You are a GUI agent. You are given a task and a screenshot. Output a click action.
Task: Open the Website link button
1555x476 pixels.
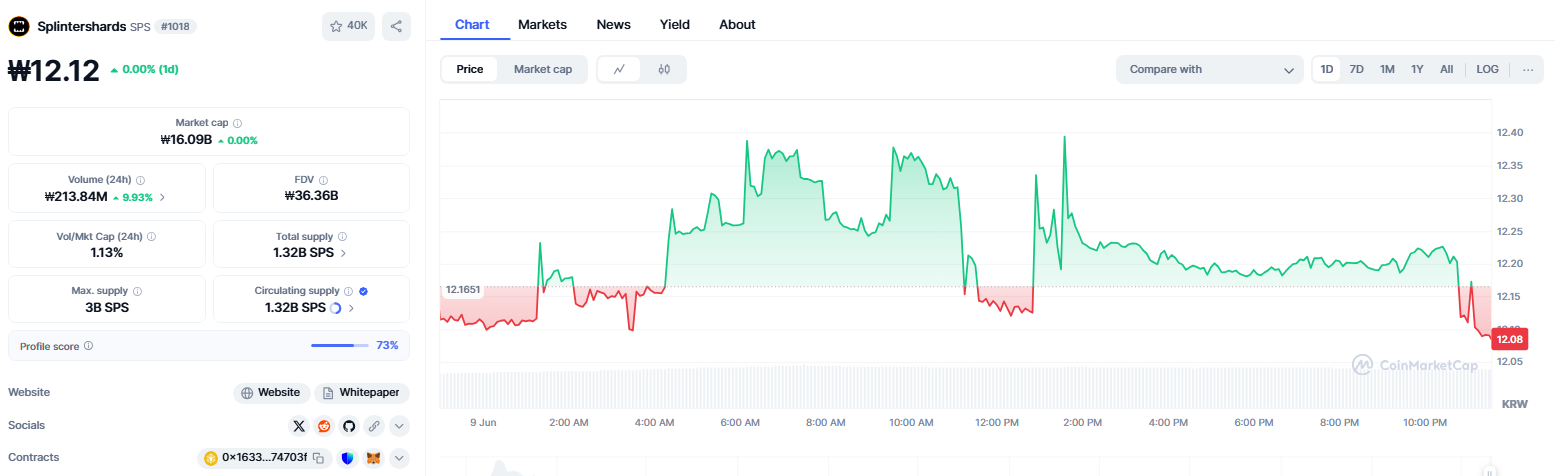coord(271,393)
